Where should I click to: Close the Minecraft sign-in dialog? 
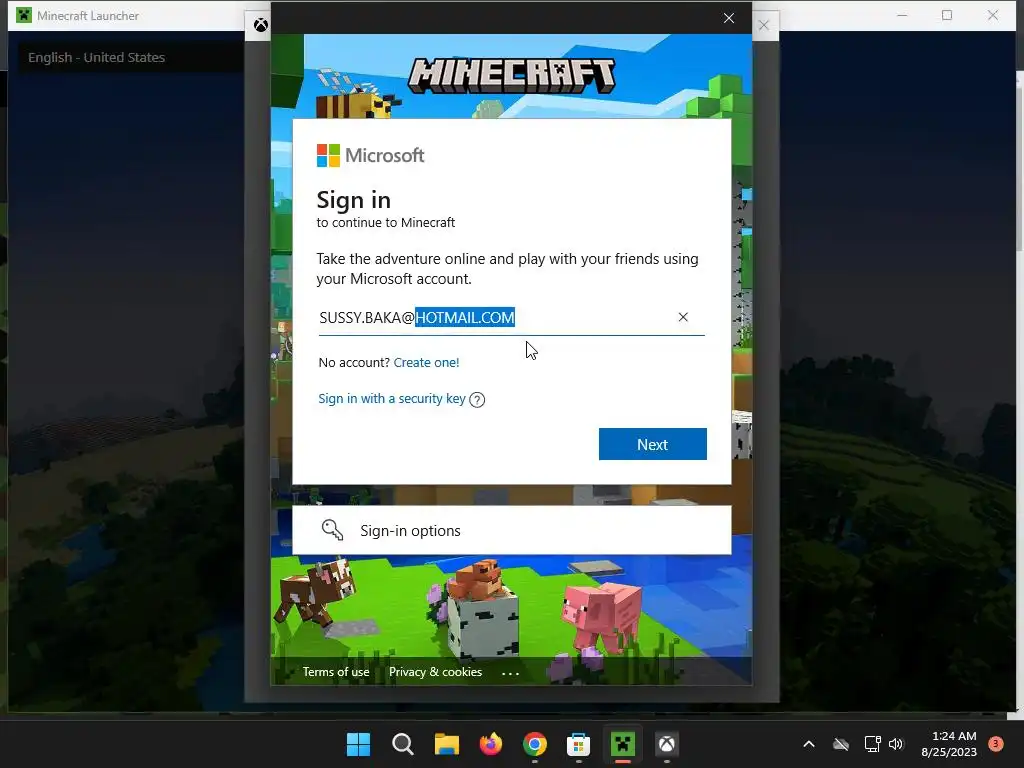pos(729,18)
